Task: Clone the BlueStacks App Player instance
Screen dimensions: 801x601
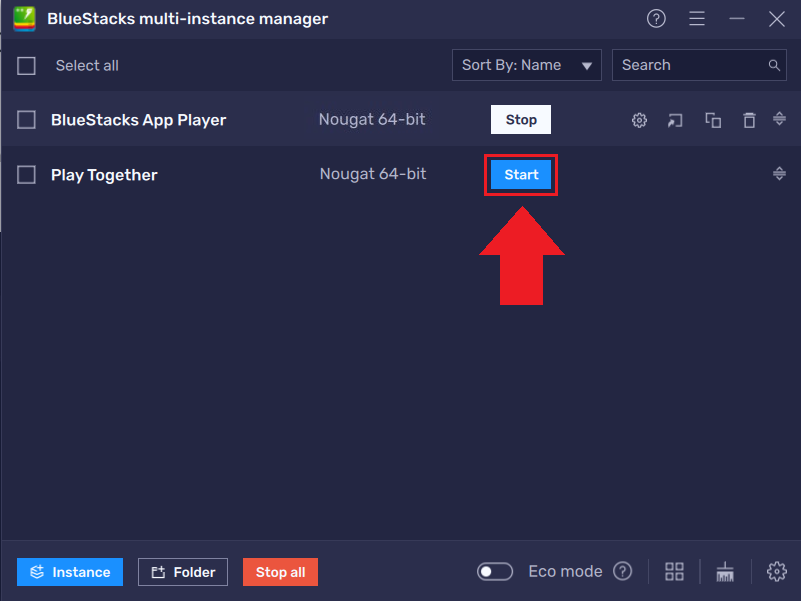Action: (712, 120)
